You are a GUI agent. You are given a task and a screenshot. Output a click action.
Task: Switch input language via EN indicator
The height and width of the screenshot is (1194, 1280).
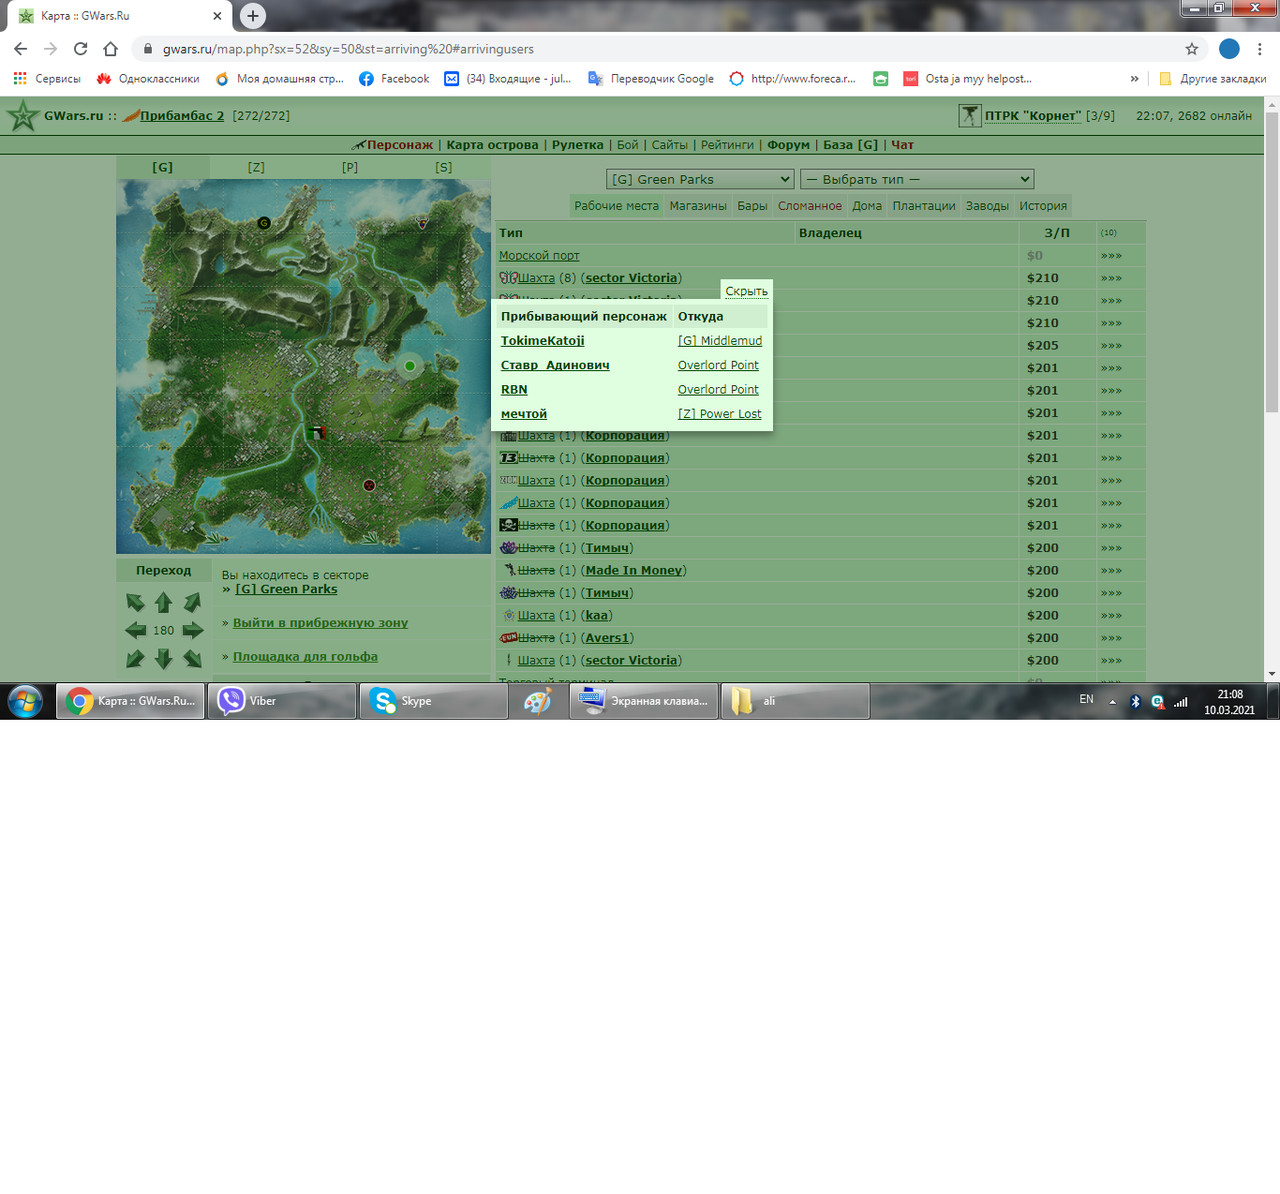click(x=1086, y=700)
